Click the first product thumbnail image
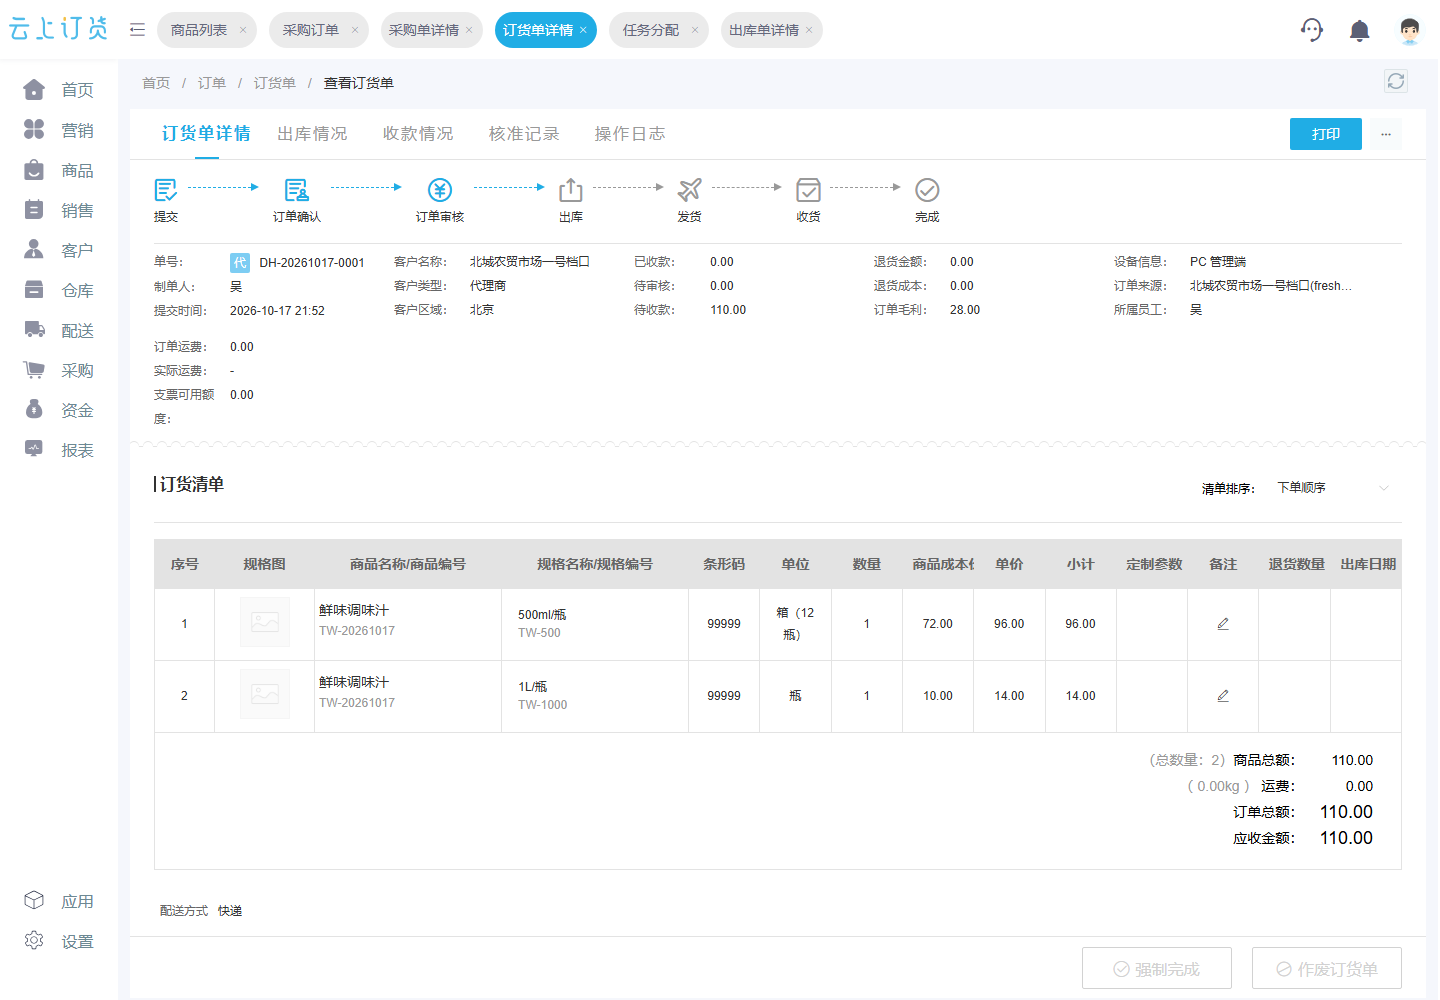Image resolution: width=1440 pixels, height=1000 pixels. click(265, 622)
